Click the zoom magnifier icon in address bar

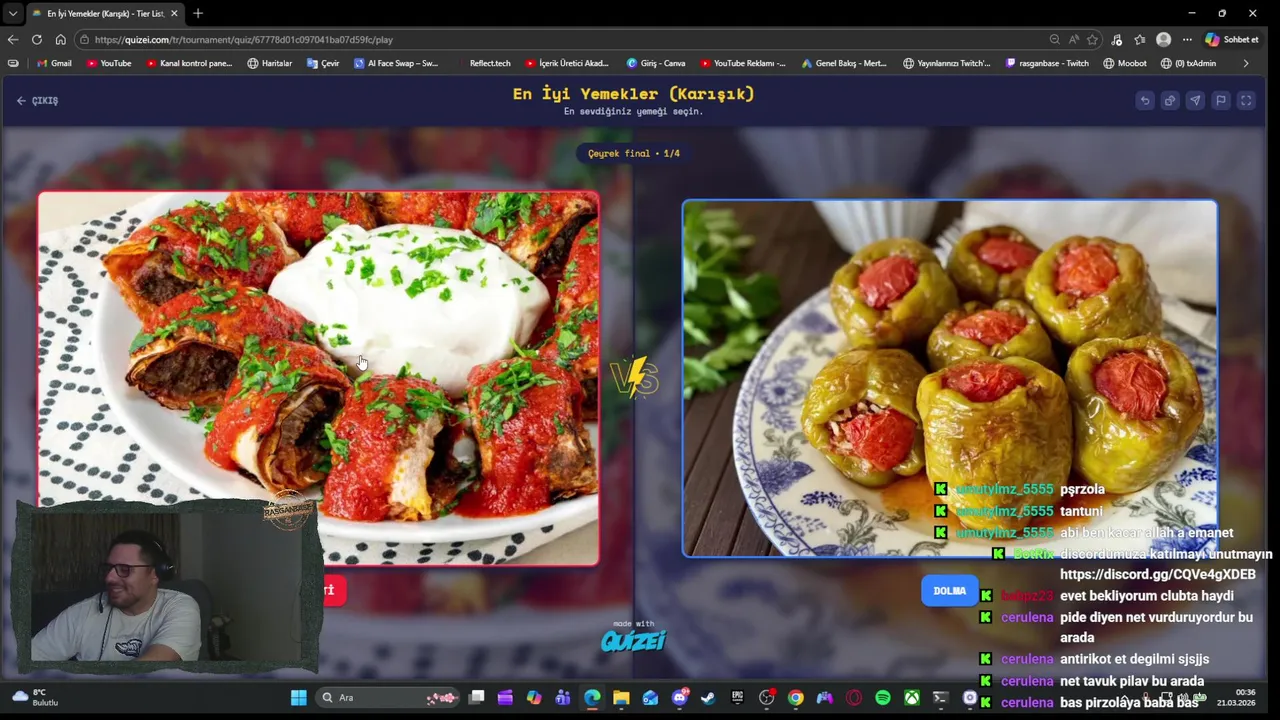click(x=1054, y=39)
